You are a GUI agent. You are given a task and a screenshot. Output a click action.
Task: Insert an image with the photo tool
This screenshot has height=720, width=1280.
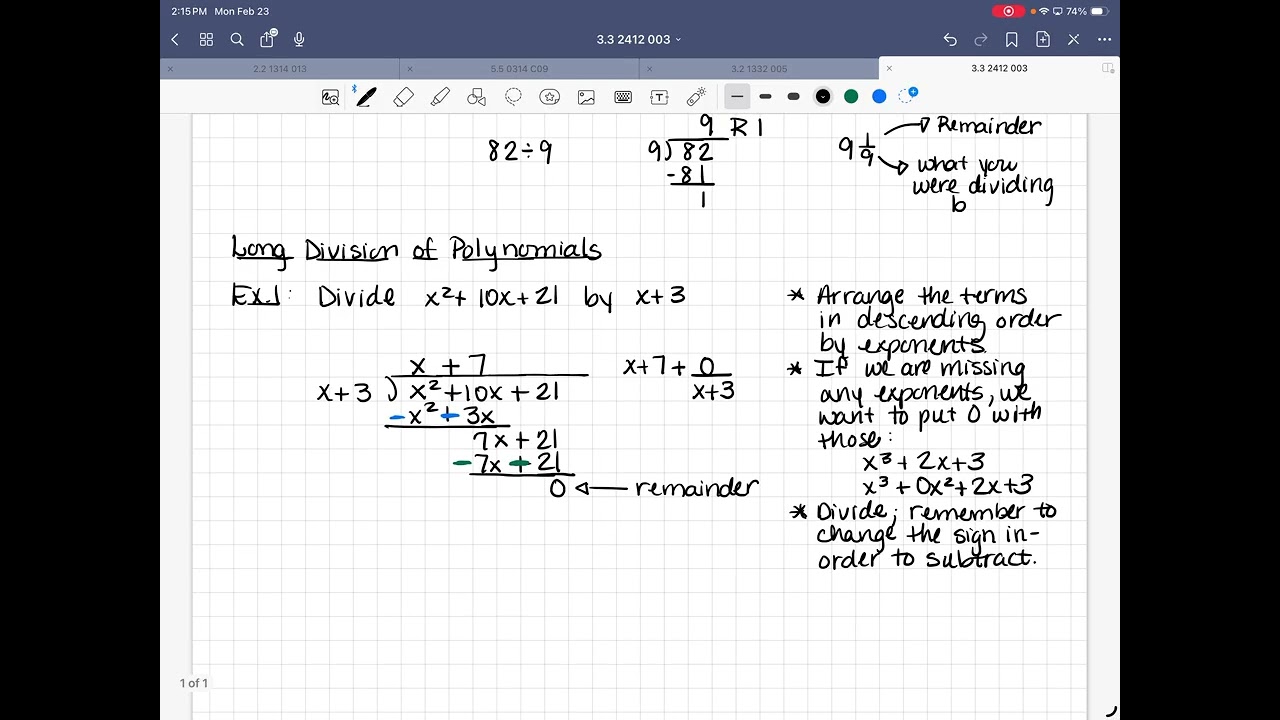pyautogui.click(x=586, y=97)
